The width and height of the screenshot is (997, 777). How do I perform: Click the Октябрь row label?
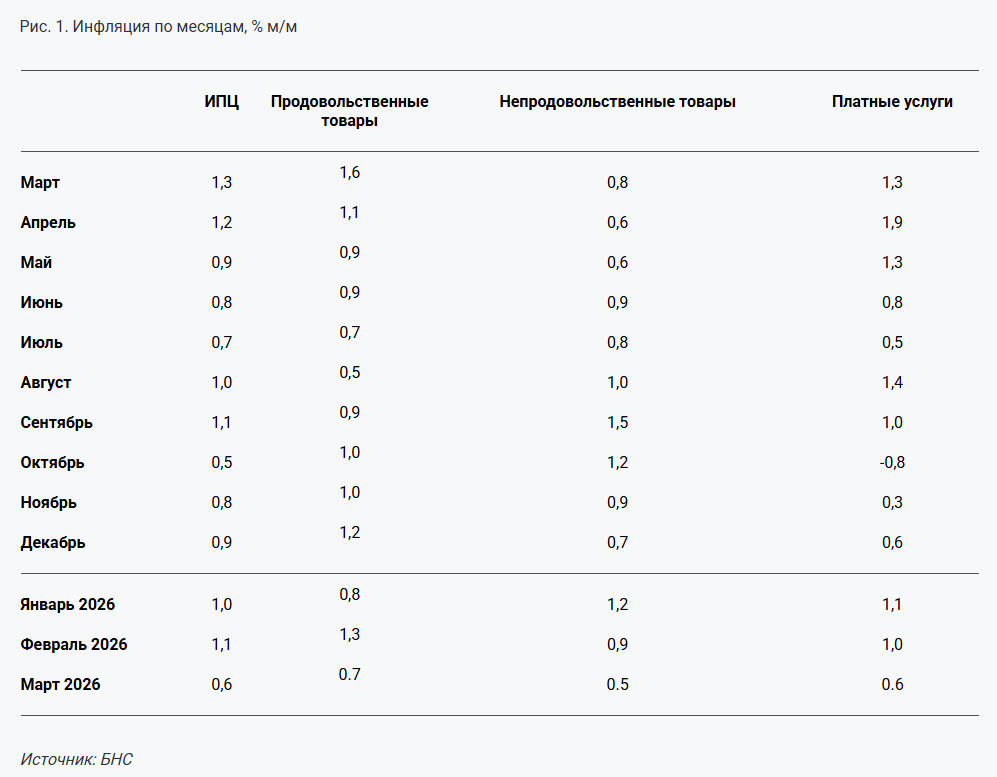click(53, 463)
